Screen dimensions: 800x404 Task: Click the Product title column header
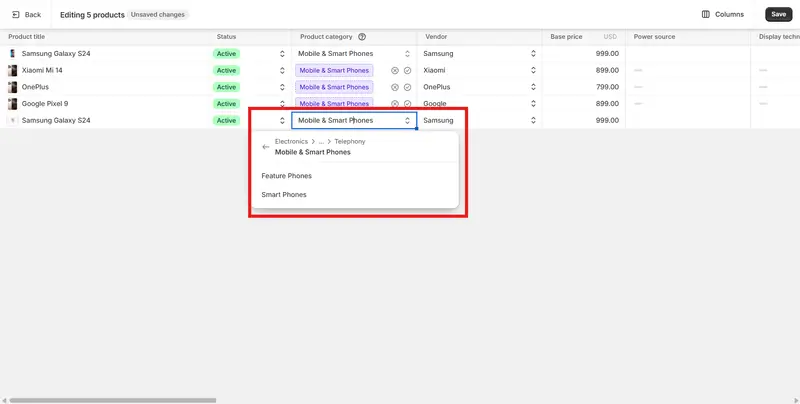coord(27,37)
